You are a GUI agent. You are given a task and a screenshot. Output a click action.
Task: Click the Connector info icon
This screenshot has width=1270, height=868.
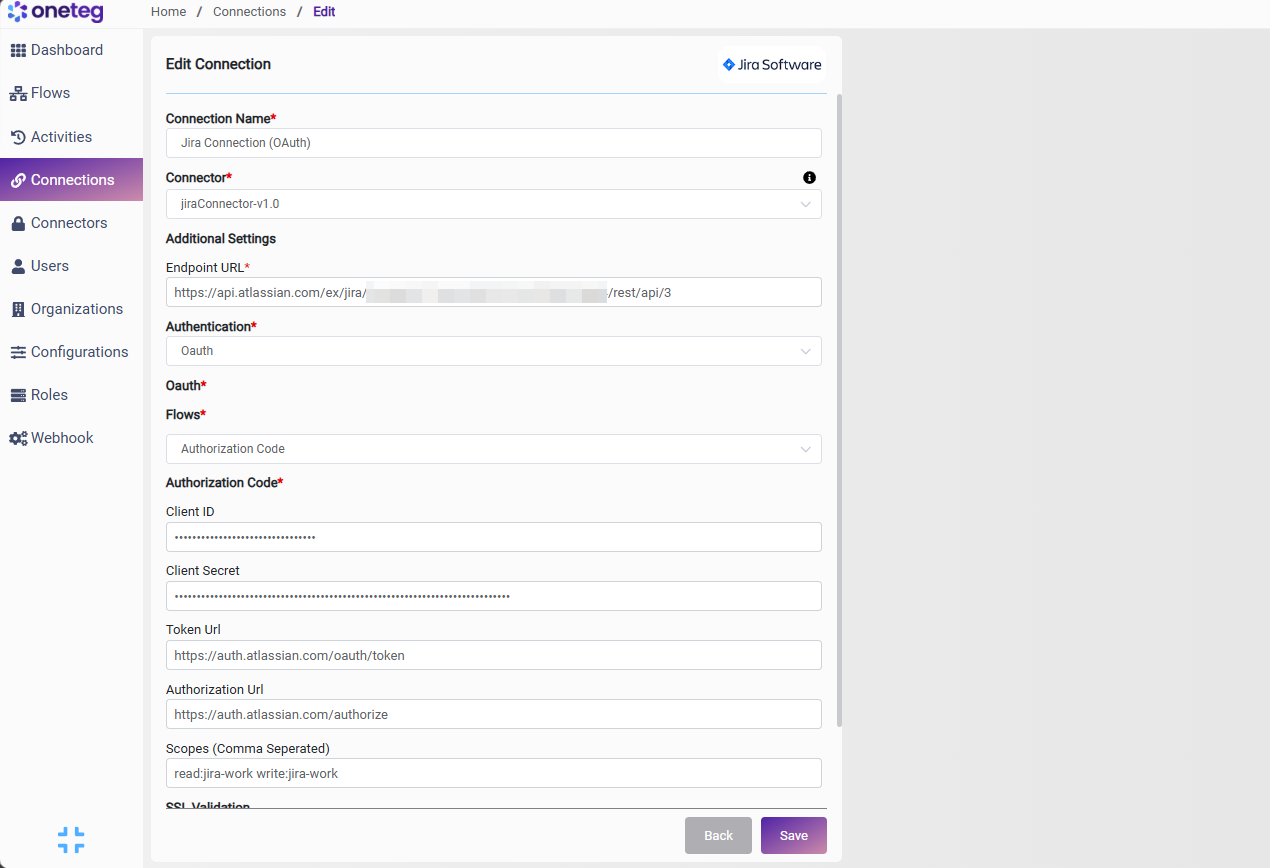pyautogui.click(x=809, y=177)
